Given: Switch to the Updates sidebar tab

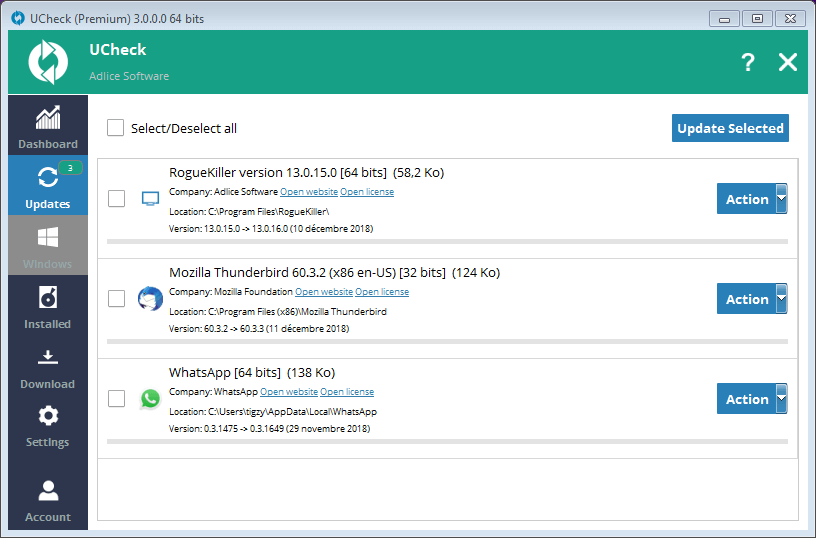Looking at the screenshot, I should 47,186.
